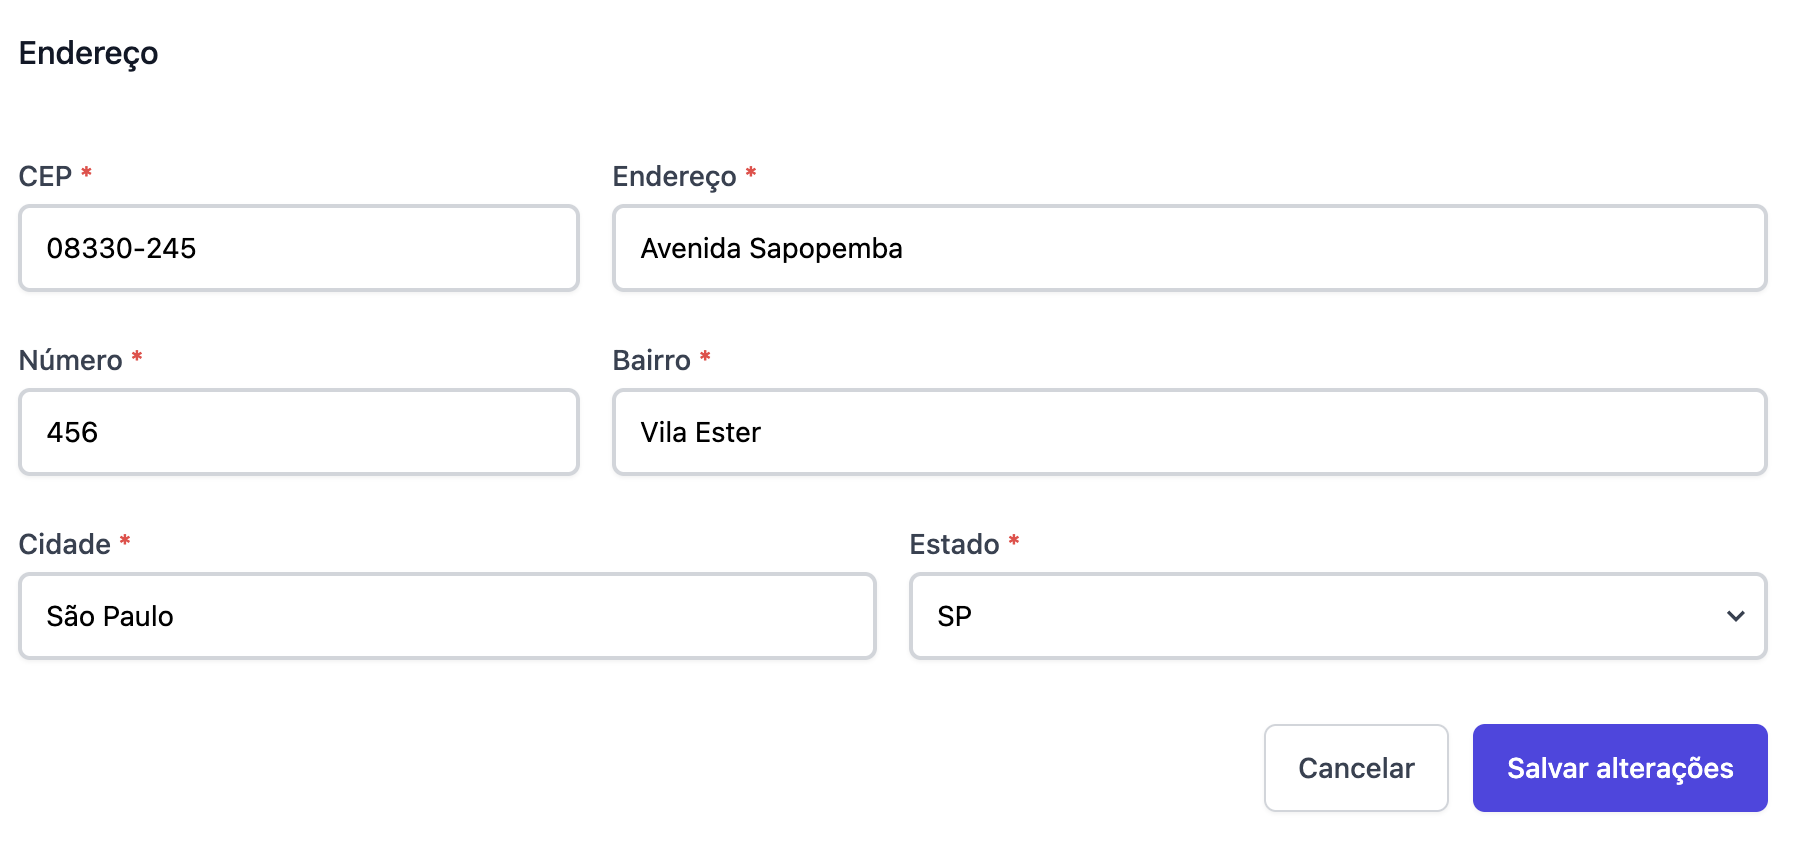Image resolution: width=1798 pixels, height=850 pixels.
Task: Click the CEP input field with 08330-245
Action: 298,248
